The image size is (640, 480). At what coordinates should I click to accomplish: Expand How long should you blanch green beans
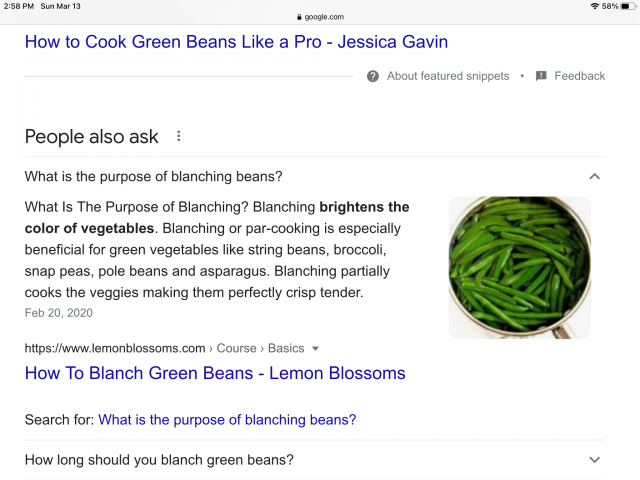pos(595,460)
